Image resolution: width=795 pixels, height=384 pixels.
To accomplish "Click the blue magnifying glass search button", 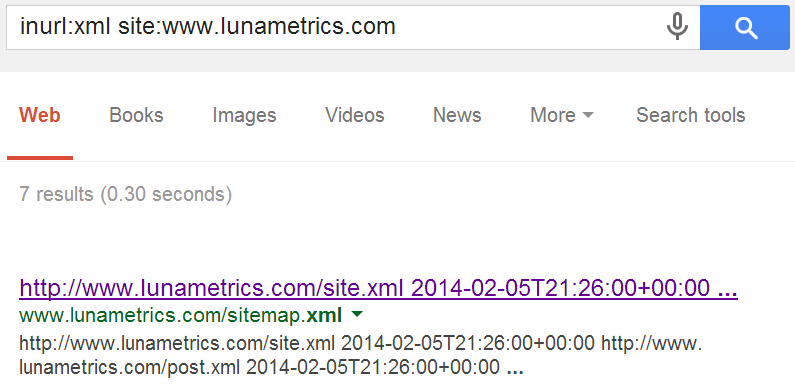I will tap(746, 28).
